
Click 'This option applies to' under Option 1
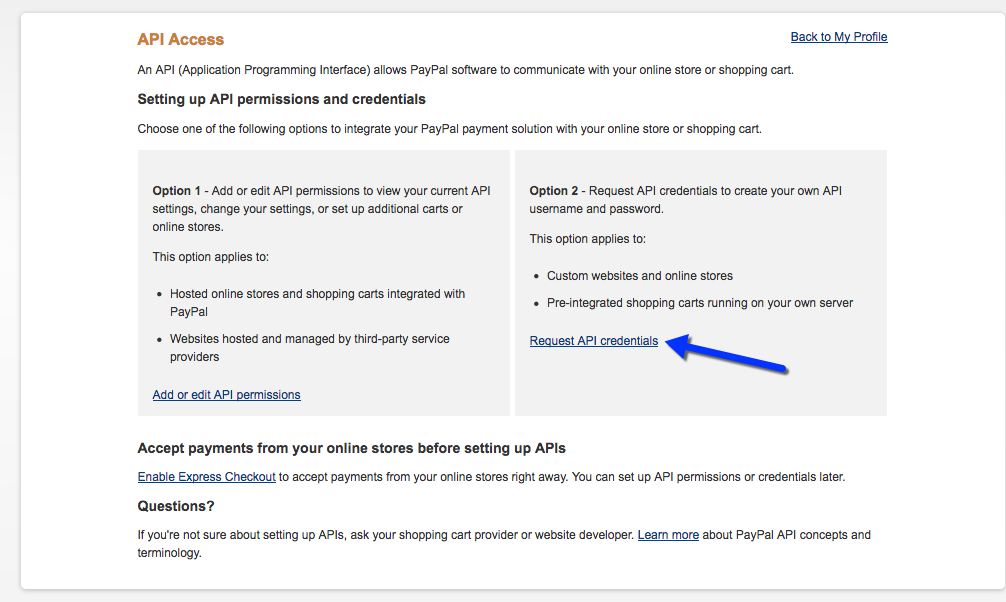[x=210, y=257]
